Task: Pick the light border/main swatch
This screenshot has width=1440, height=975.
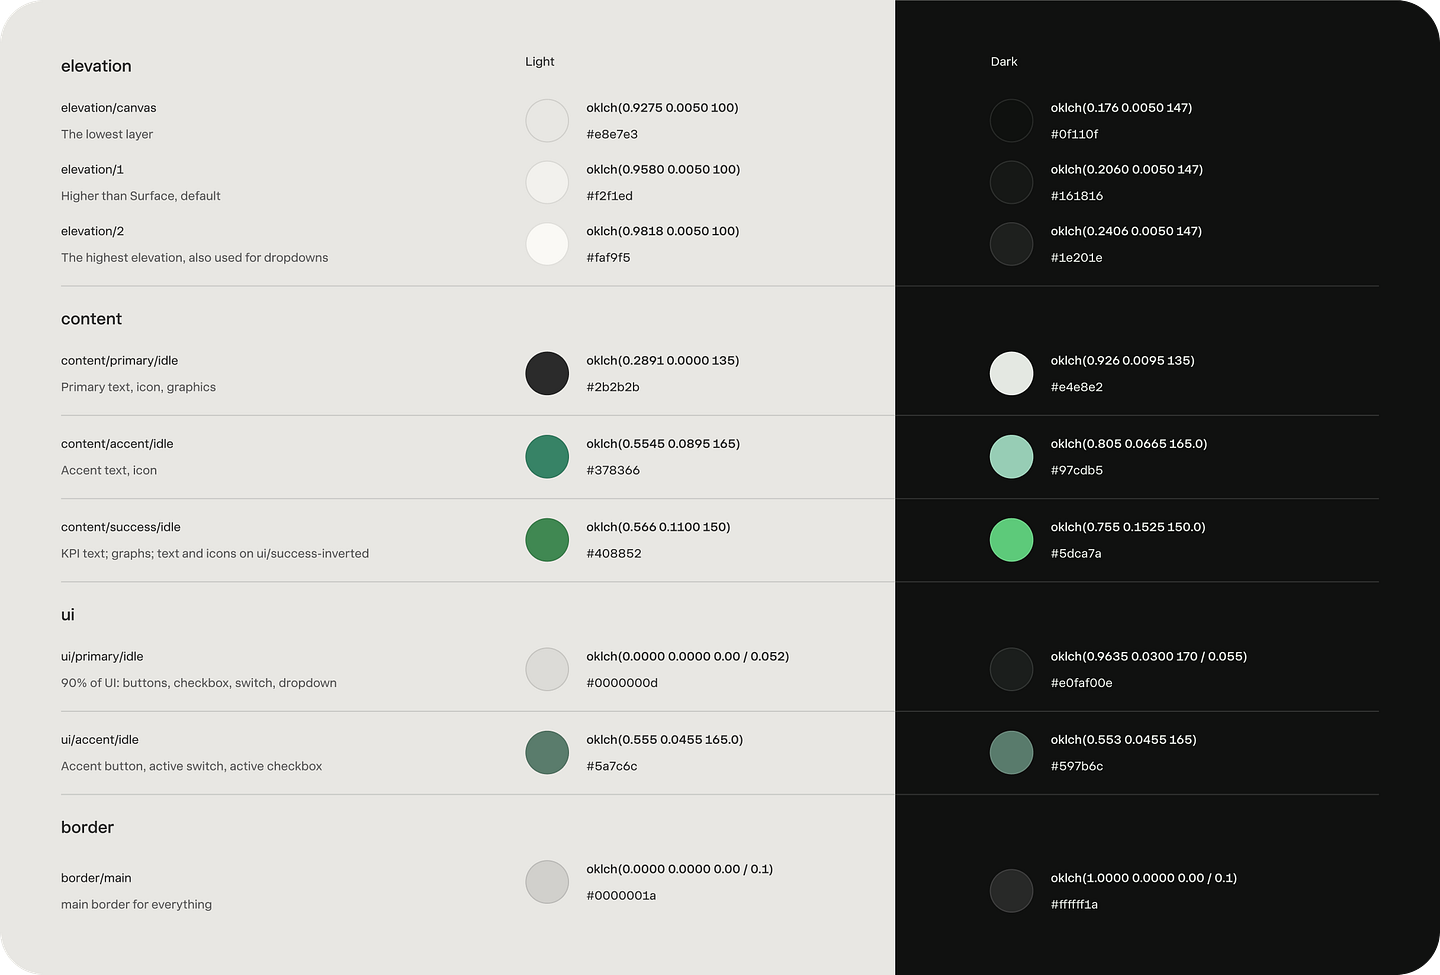Action: pos(547,882)
